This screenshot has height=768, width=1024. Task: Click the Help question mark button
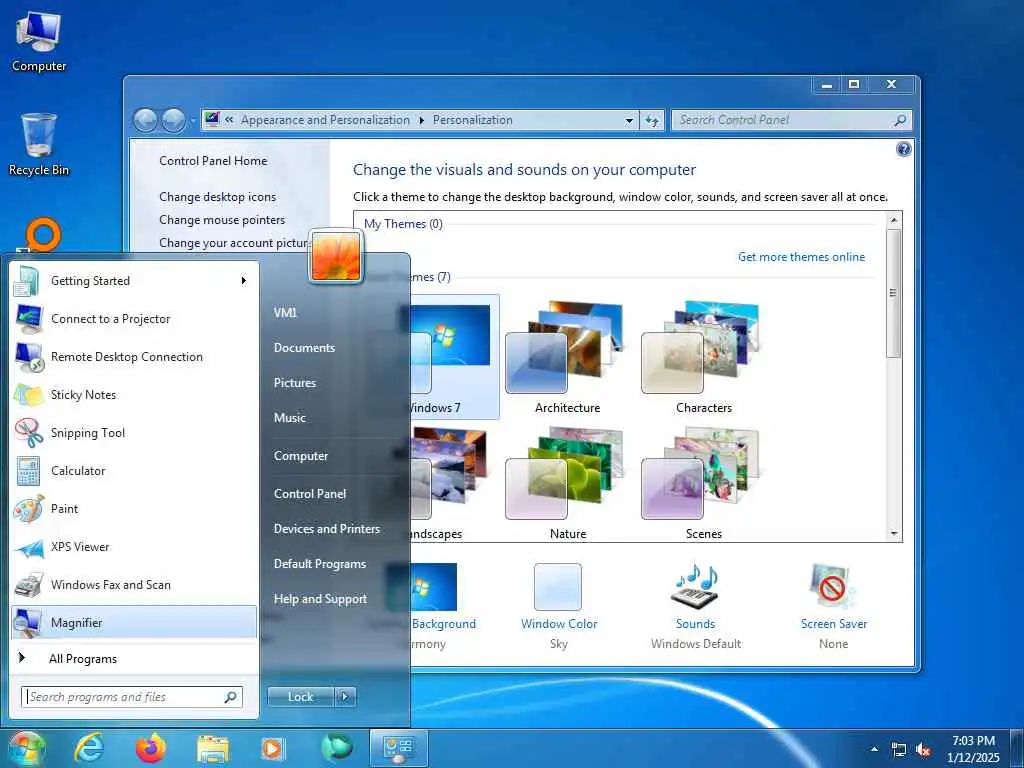point(903,150)
